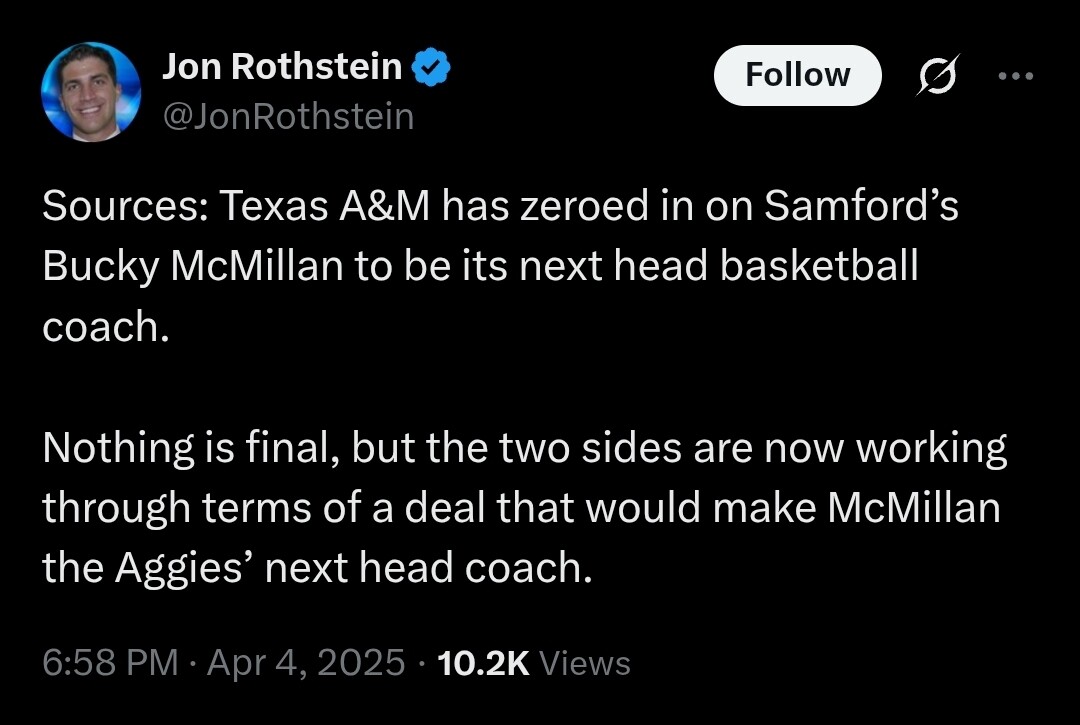Open the three-dot more options menu
The image size is (1080, 725).
point(1016,76)
